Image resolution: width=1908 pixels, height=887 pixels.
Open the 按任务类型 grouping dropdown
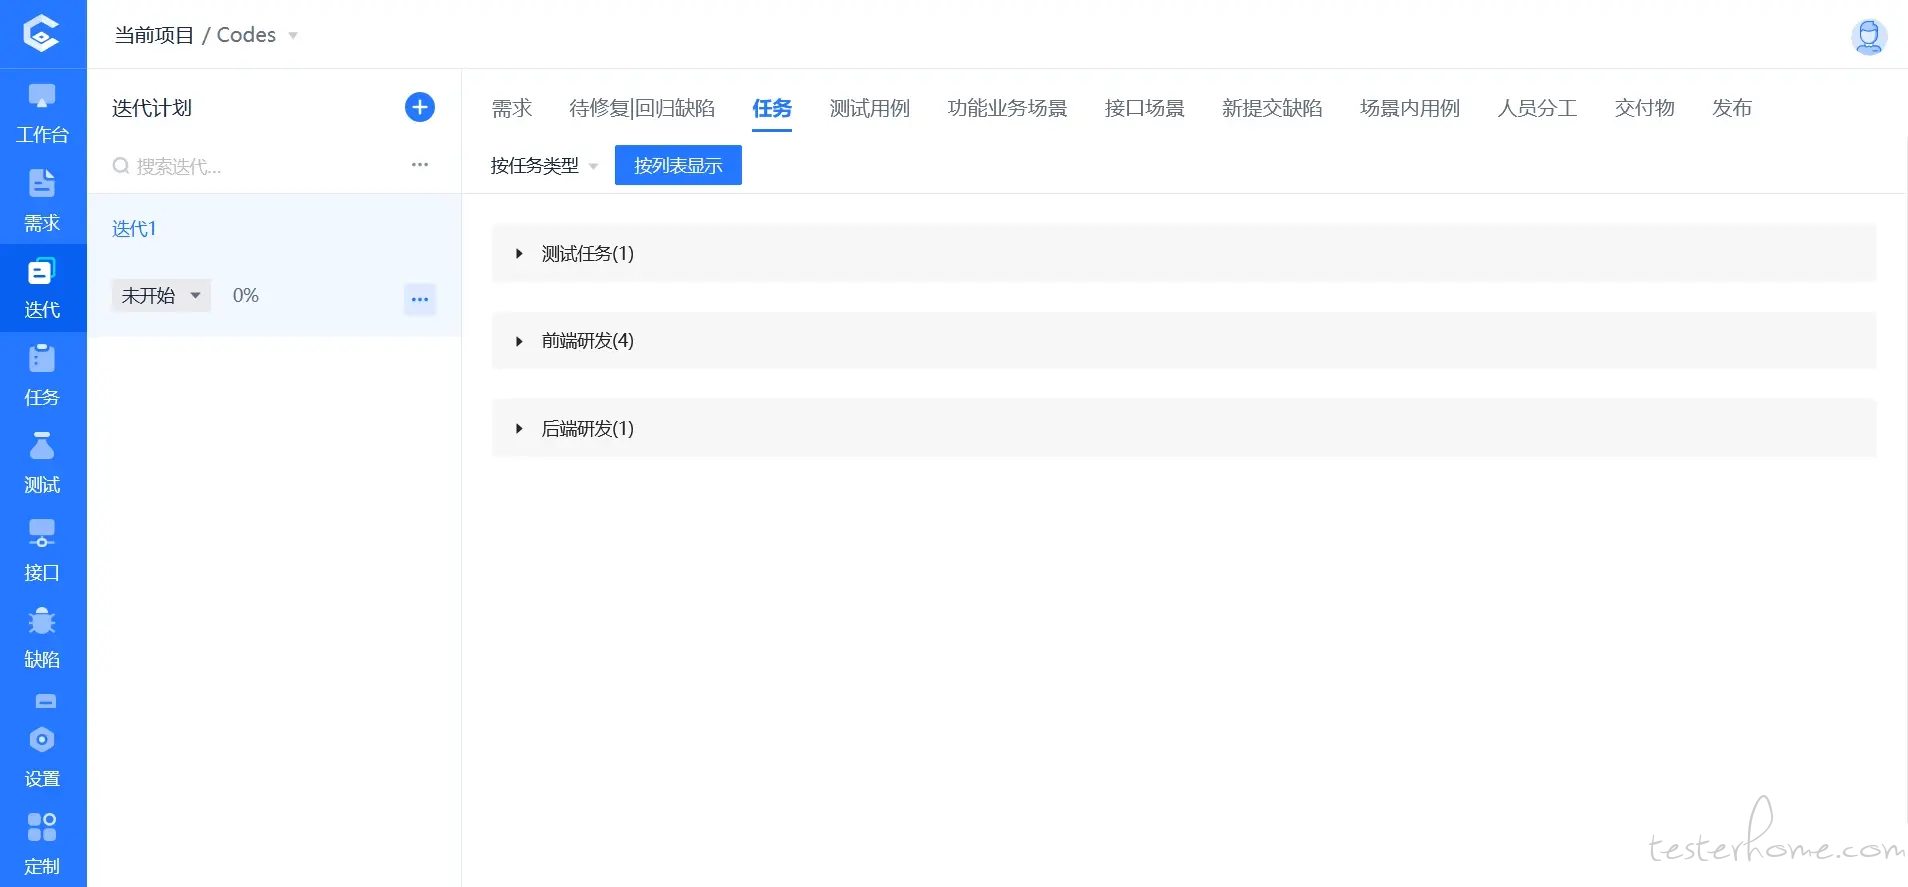click(x=544, y=166)
